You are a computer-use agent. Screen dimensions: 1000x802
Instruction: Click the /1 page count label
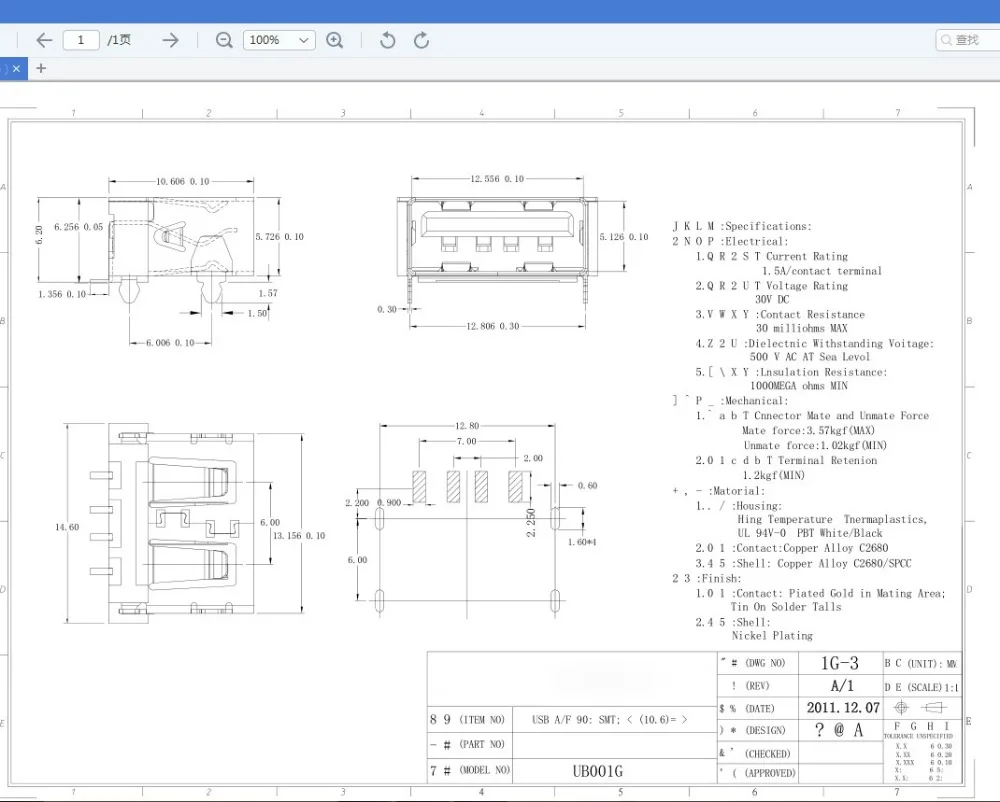click(119, 40)
